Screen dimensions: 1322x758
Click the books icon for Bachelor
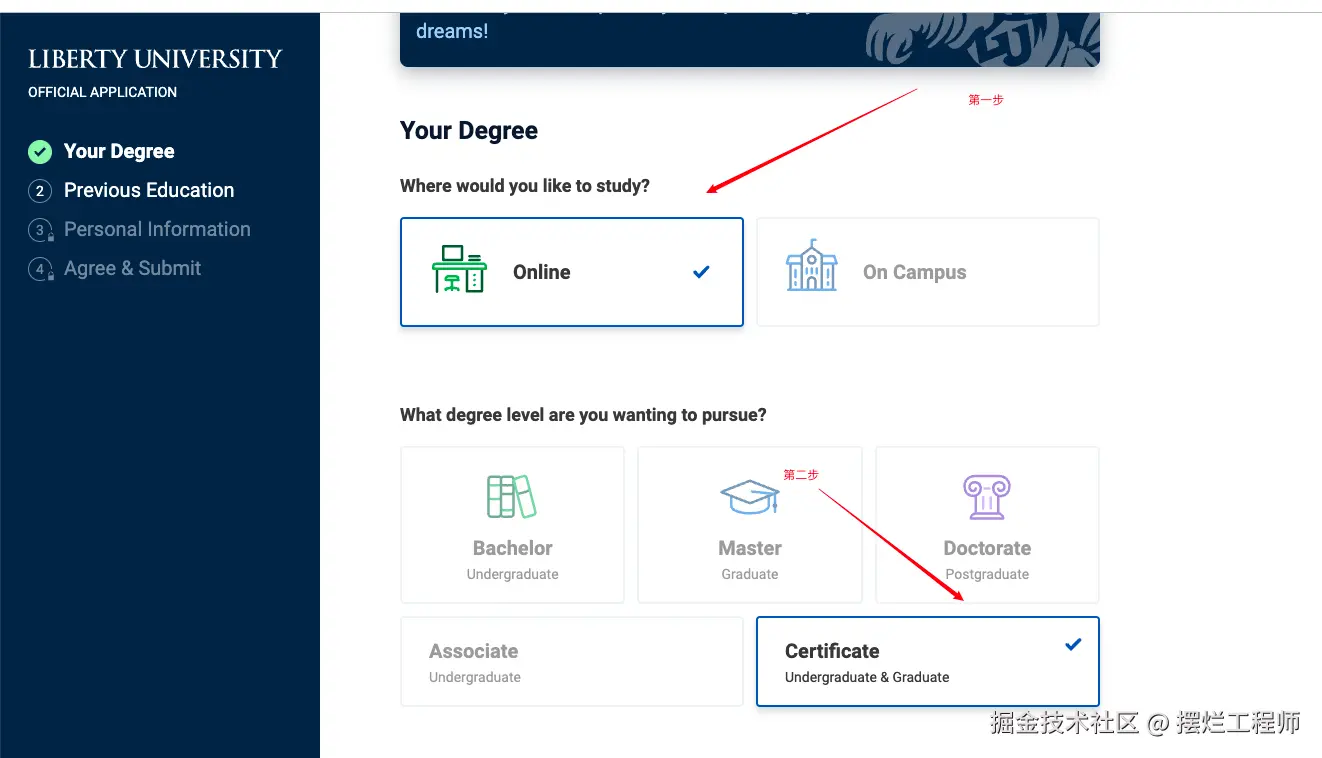tap(512, 496)
